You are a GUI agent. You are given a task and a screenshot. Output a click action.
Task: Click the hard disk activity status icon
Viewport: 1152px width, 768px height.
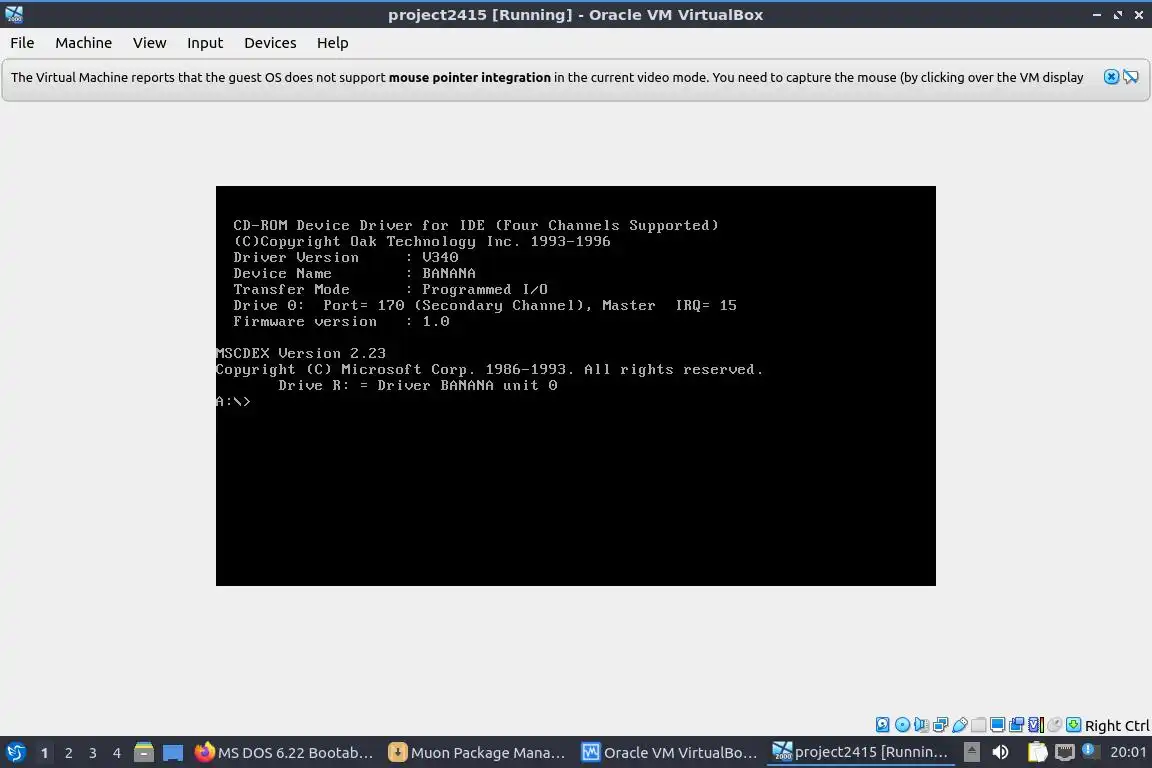click(x=882, y=725)
